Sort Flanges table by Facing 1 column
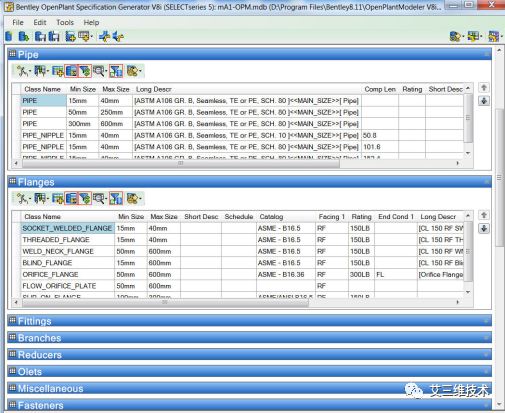The width and height of the screenshot is (505, 413). click(332, 217)
